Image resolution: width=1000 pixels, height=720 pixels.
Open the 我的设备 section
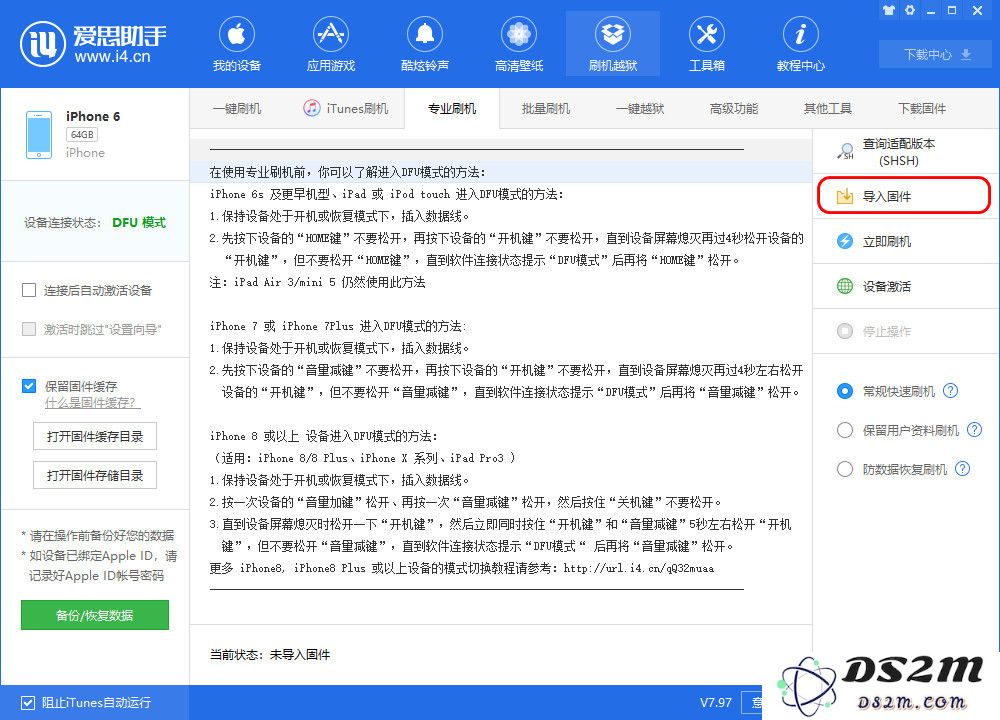point(237,44)
